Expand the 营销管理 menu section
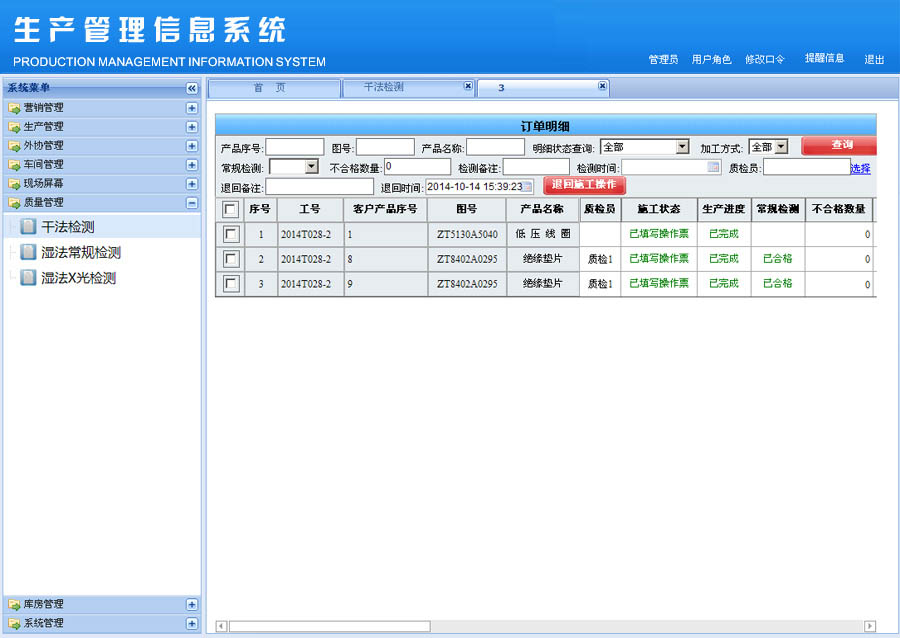Viewport: 900px width, 638px height. (192, 108)
